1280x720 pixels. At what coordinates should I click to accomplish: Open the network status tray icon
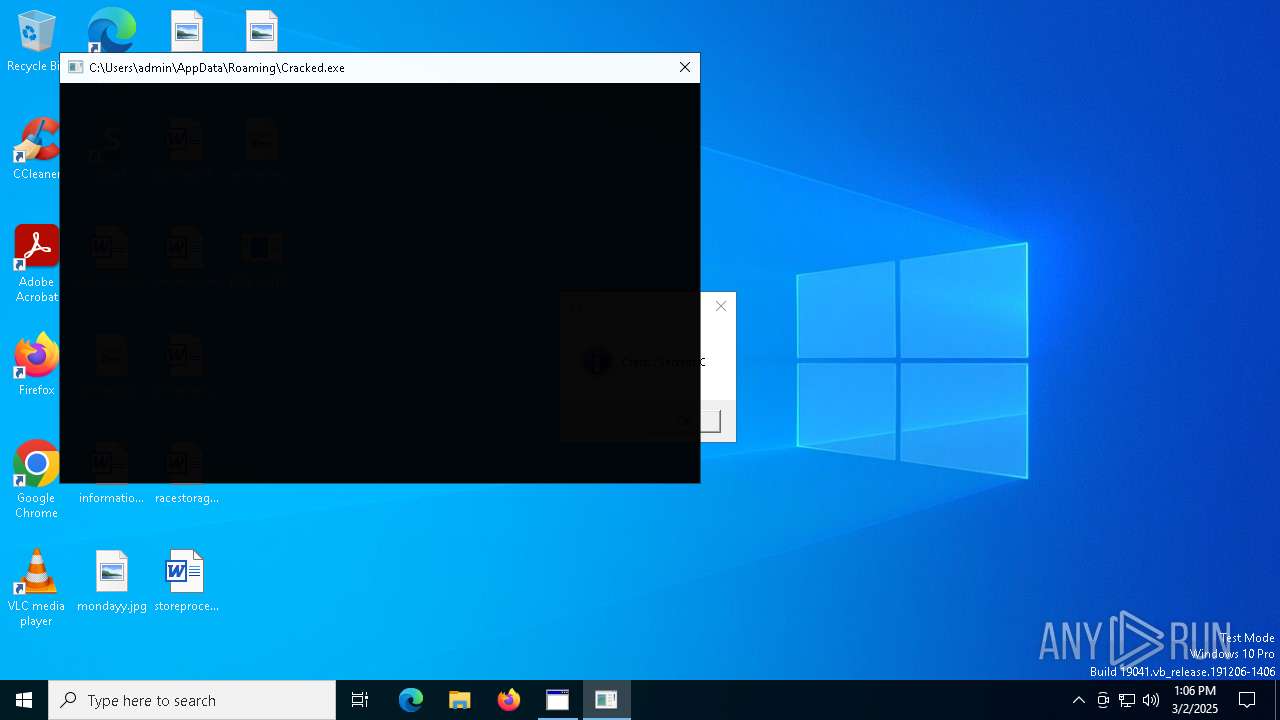point(1127,700)
